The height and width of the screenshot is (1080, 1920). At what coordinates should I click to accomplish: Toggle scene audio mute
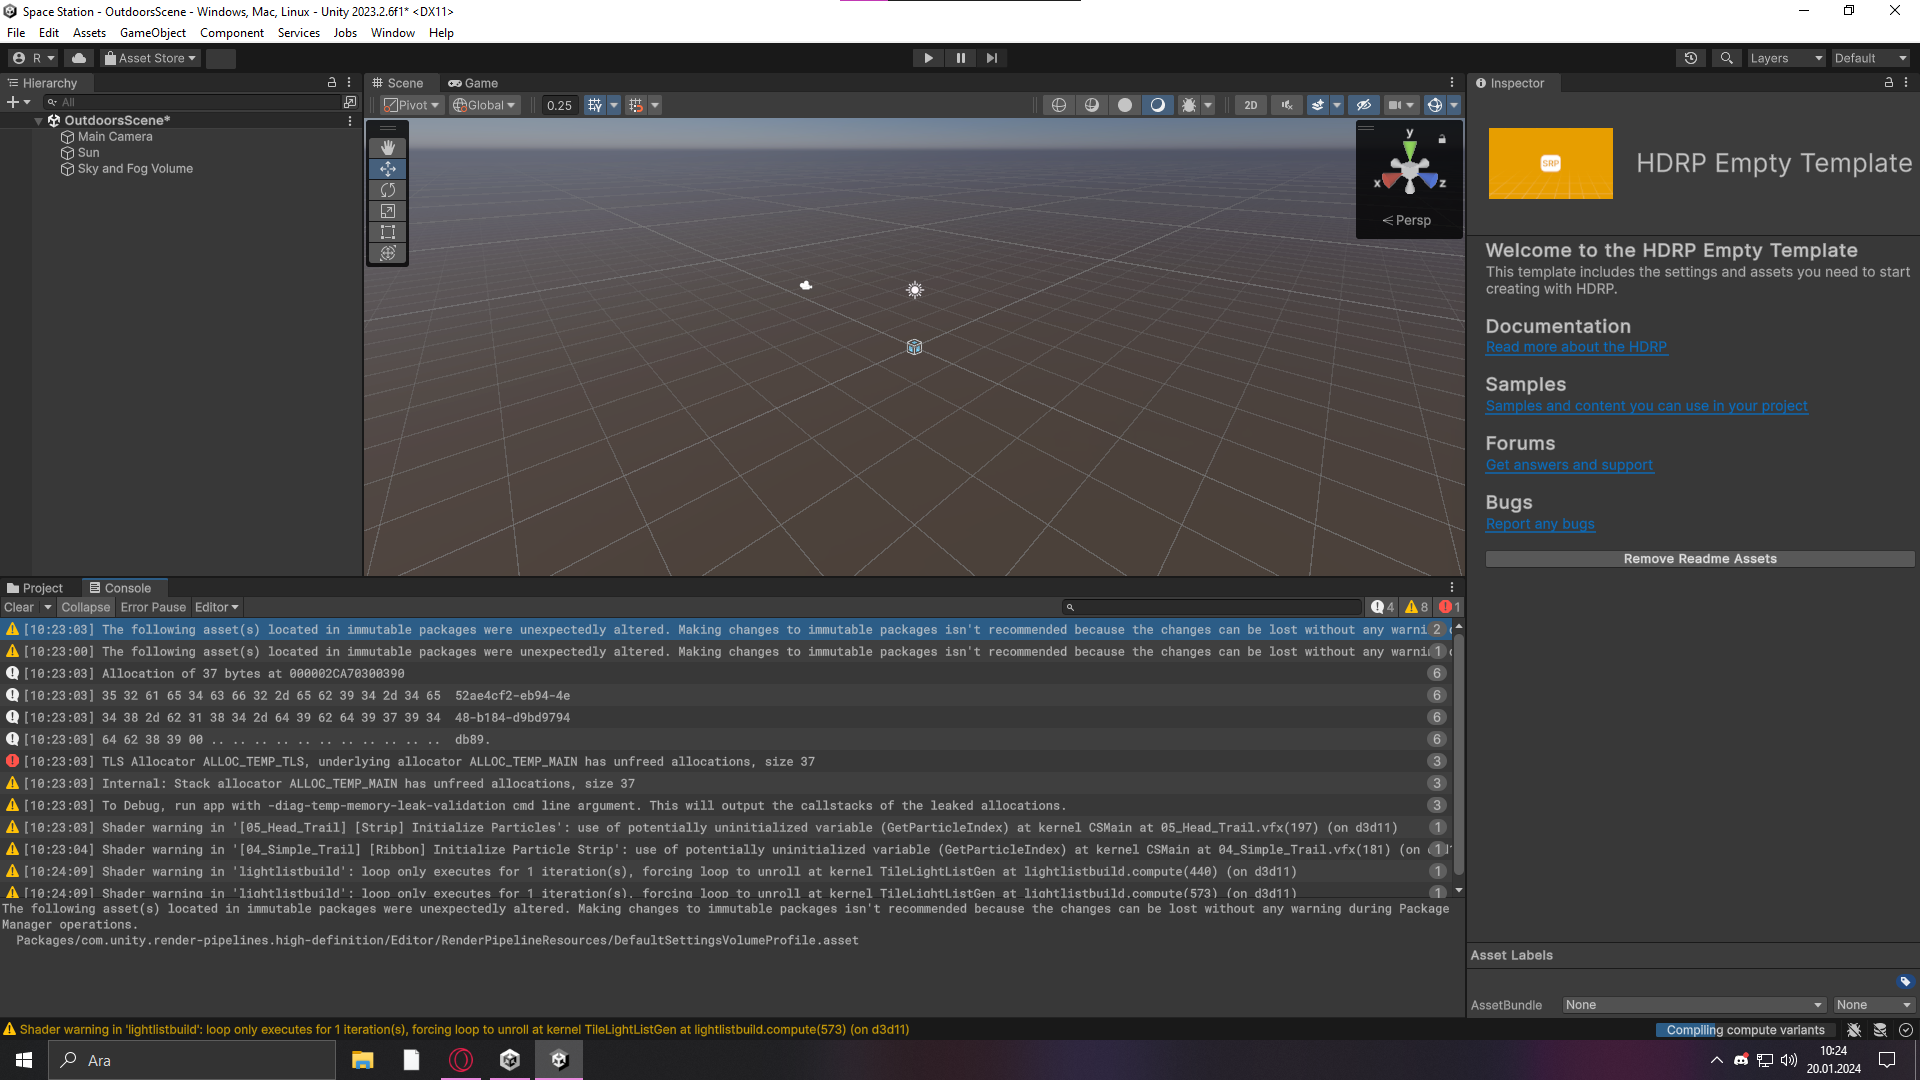1287,104
